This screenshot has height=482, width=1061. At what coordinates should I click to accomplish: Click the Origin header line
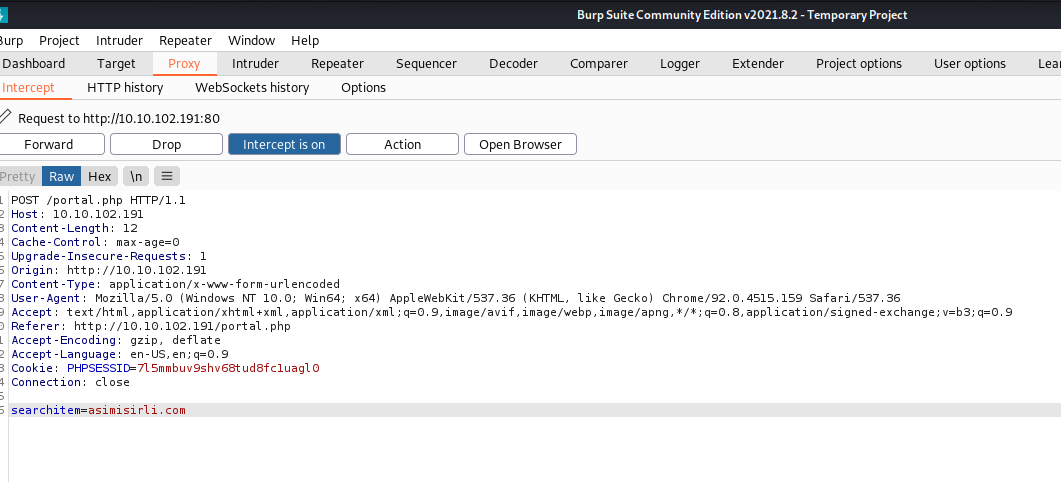109,270
